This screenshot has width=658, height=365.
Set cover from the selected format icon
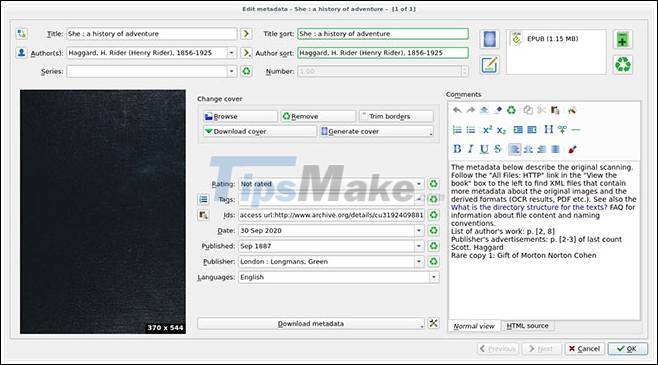(x=489, y=39)
